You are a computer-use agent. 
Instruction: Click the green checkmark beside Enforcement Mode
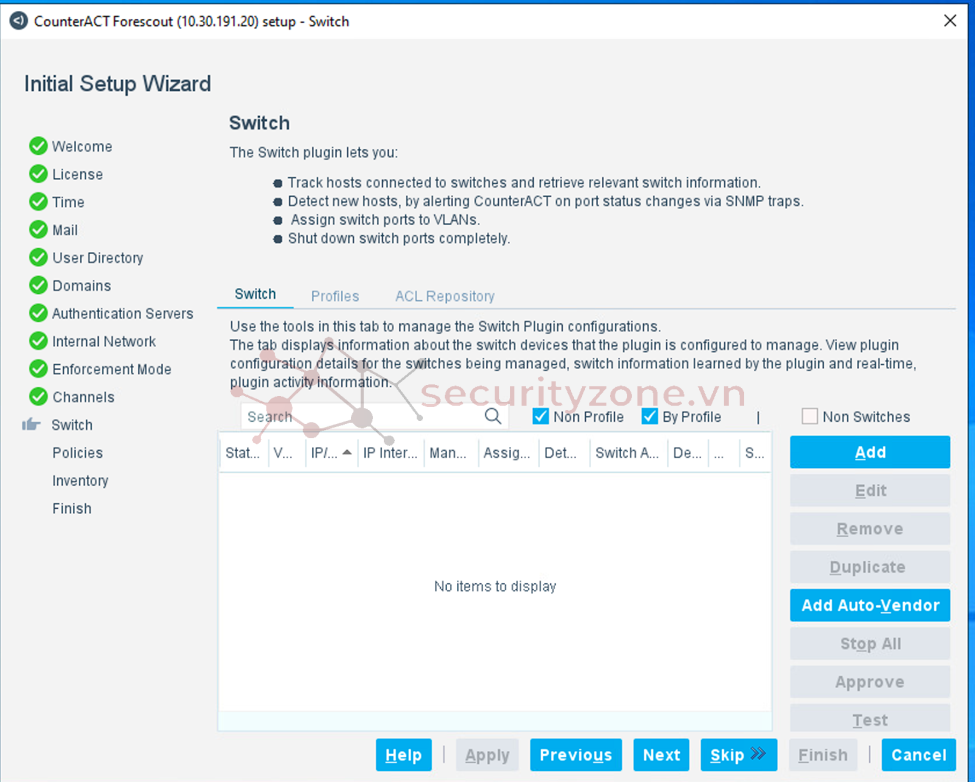pos(38,369)
